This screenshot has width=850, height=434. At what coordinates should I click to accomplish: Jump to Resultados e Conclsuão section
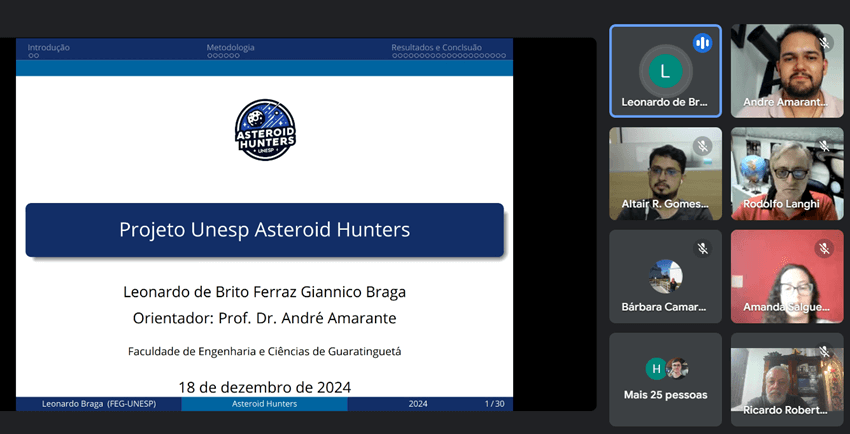click(436, 48)
